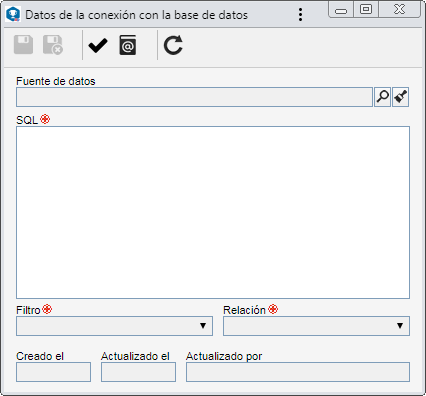Click the 'Fuente de datos' label

[56, 81]
